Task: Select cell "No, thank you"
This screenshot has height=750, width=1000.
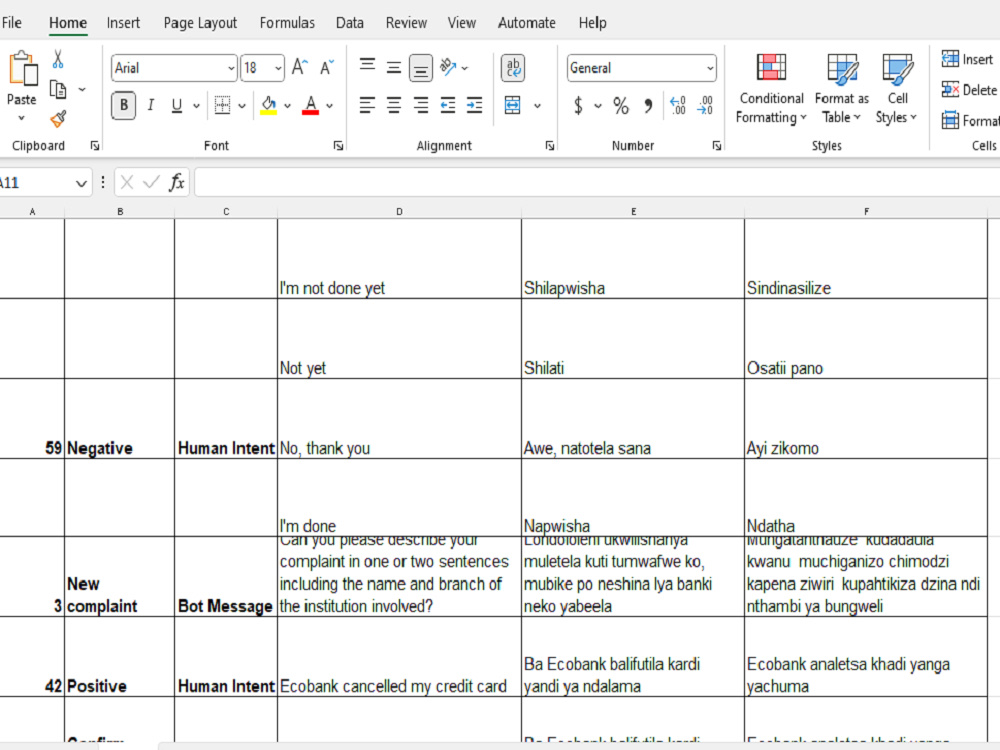Action: [399, 418]
